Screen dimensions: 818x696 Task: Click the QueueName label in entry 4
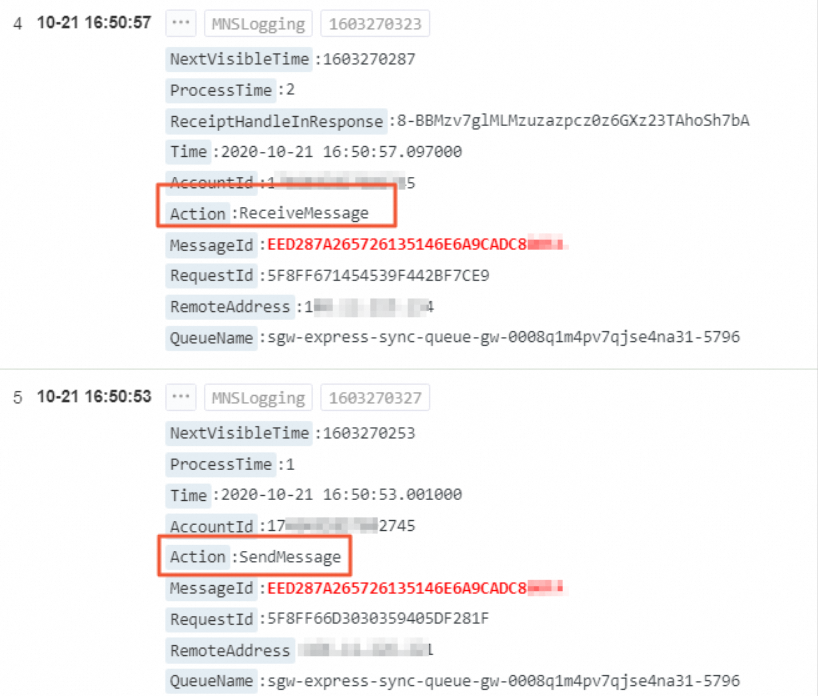(x=211, y=338)
